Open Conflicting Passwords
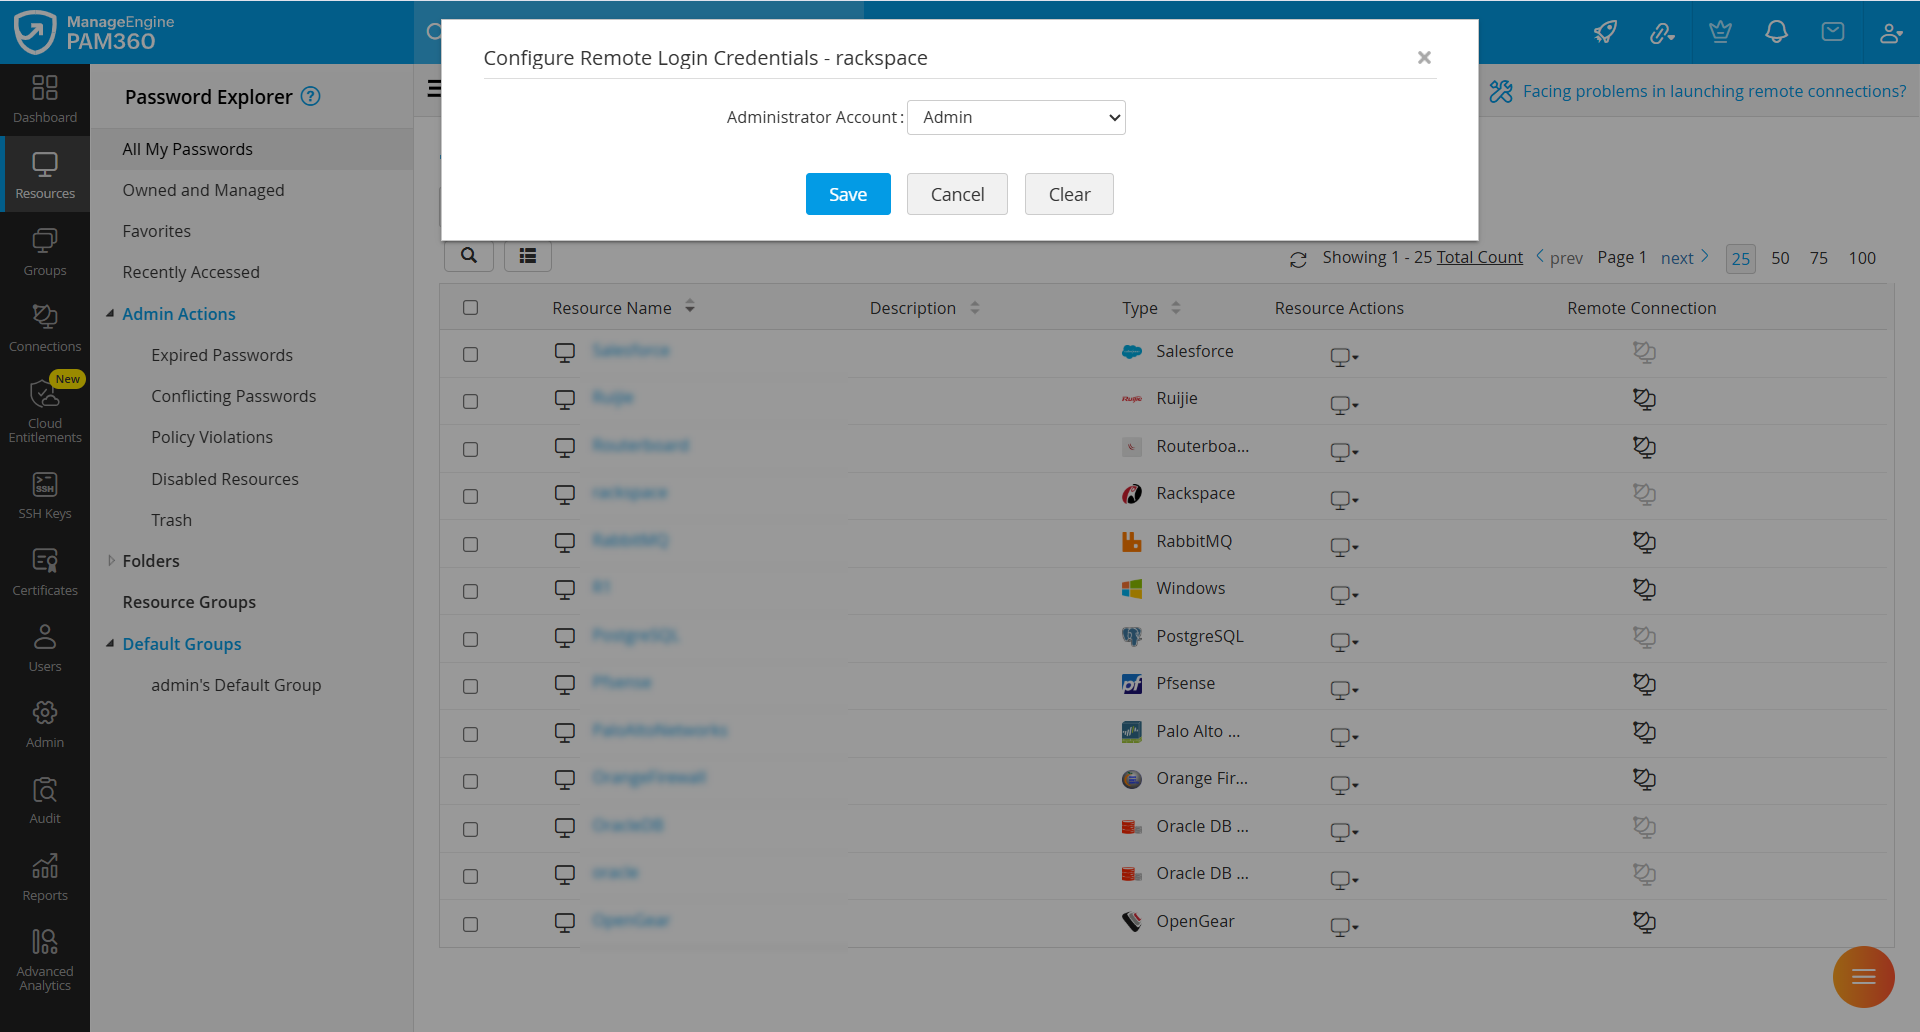Viewport: 1920px width, 1032px height. point(233,396)
